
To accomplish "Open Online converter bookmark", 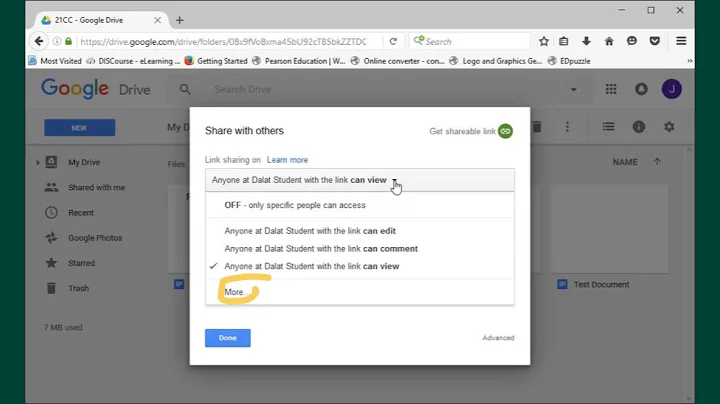I will click(x=398, y=61).
